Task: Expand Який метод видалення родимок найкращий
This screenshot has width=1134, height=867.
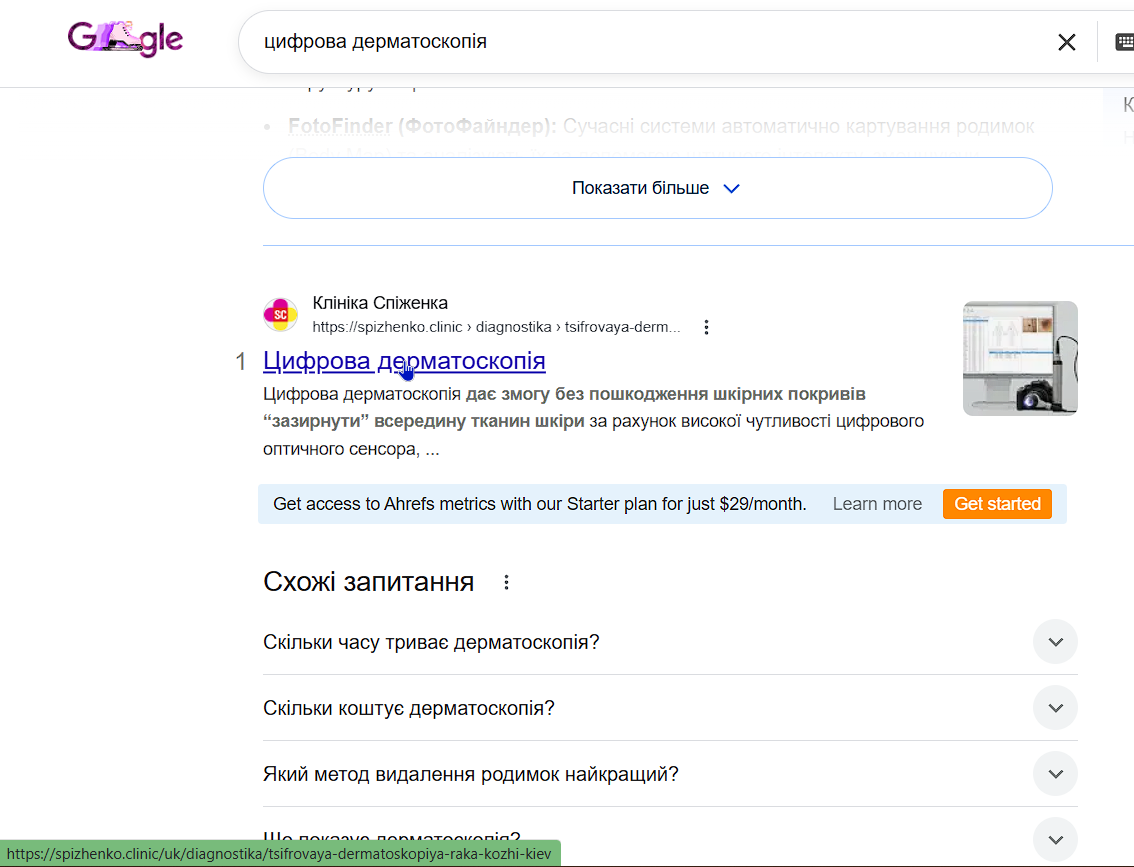Action: [x=670, y=774]
